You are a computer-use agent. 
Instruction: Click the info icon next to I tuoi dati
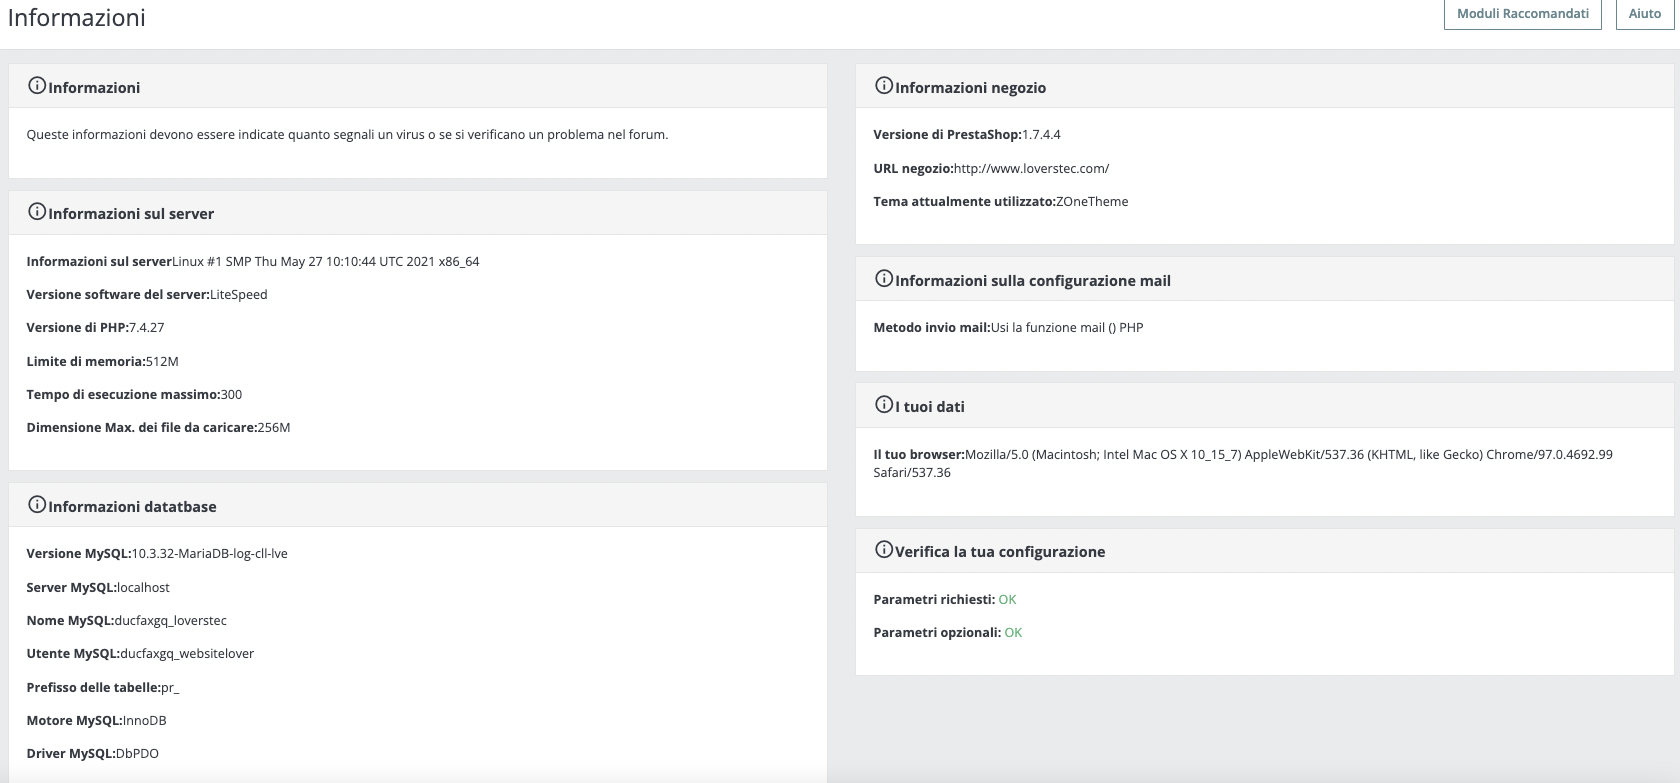pyautogui.click(x=884, y=405)
